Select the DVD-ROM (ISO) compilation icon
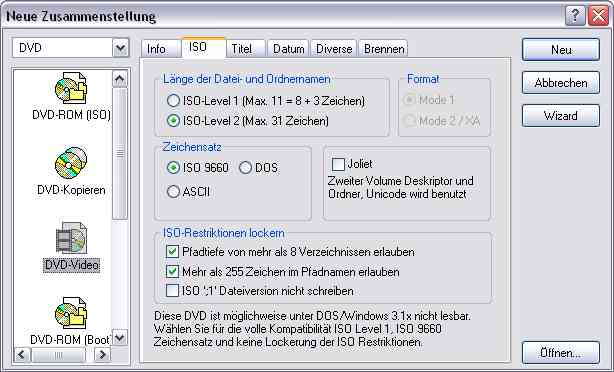The image size is (614, 372). [x=71, y=88]
